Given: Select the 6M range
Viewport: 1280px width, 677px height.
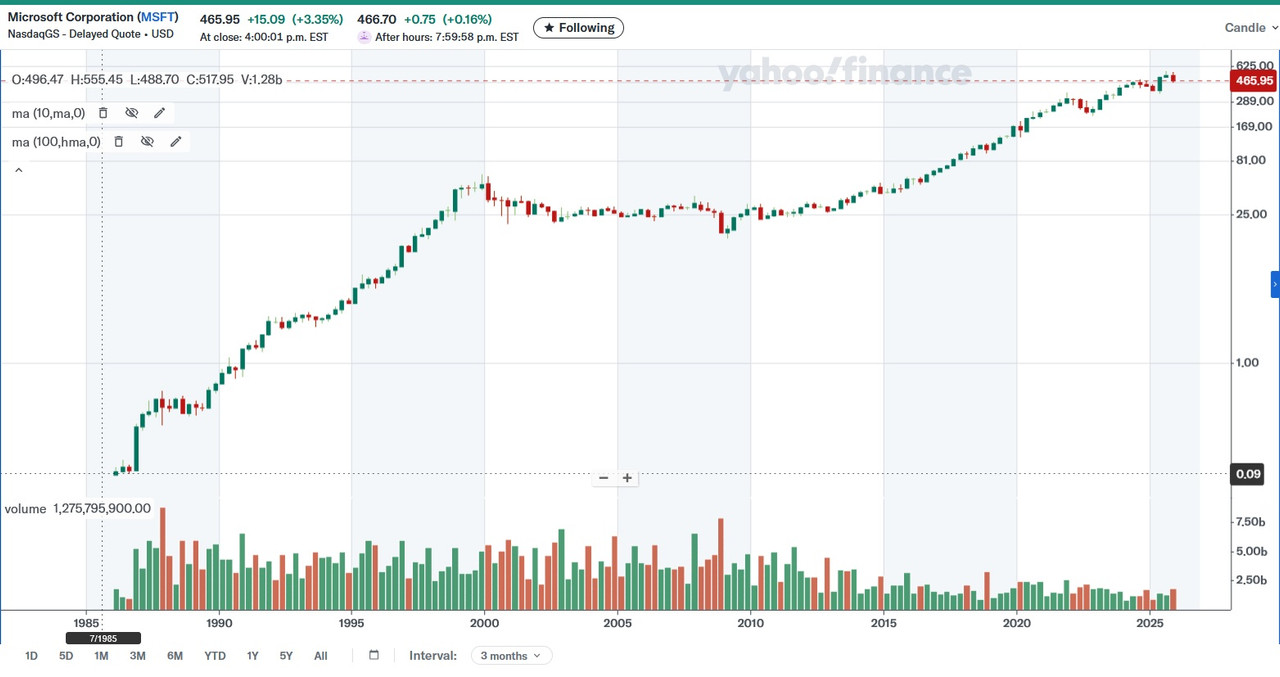Looking at the screenshot, I should click(x=175, y=656).
